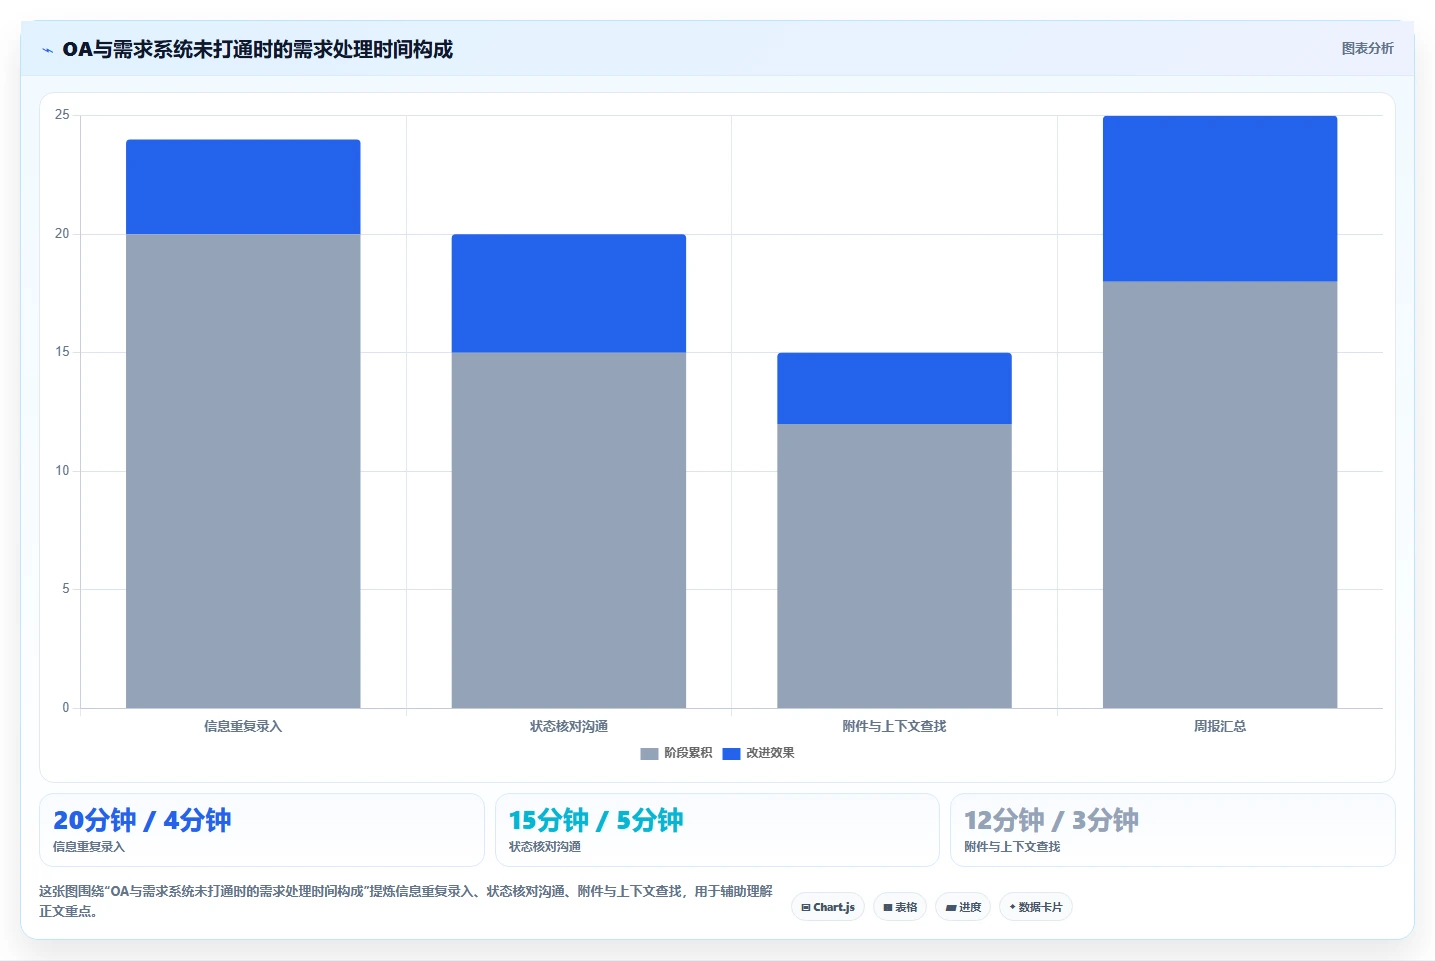
Task: Click the y-axis tick value 25
Action: [x=62, y=115]
